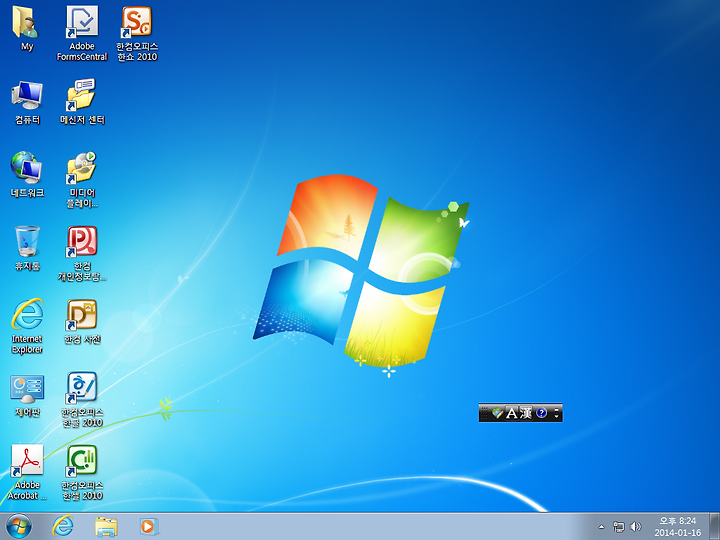Open the Windows Start menu orb
This screenshot has width=720, height=540.
tap(19, 526)
